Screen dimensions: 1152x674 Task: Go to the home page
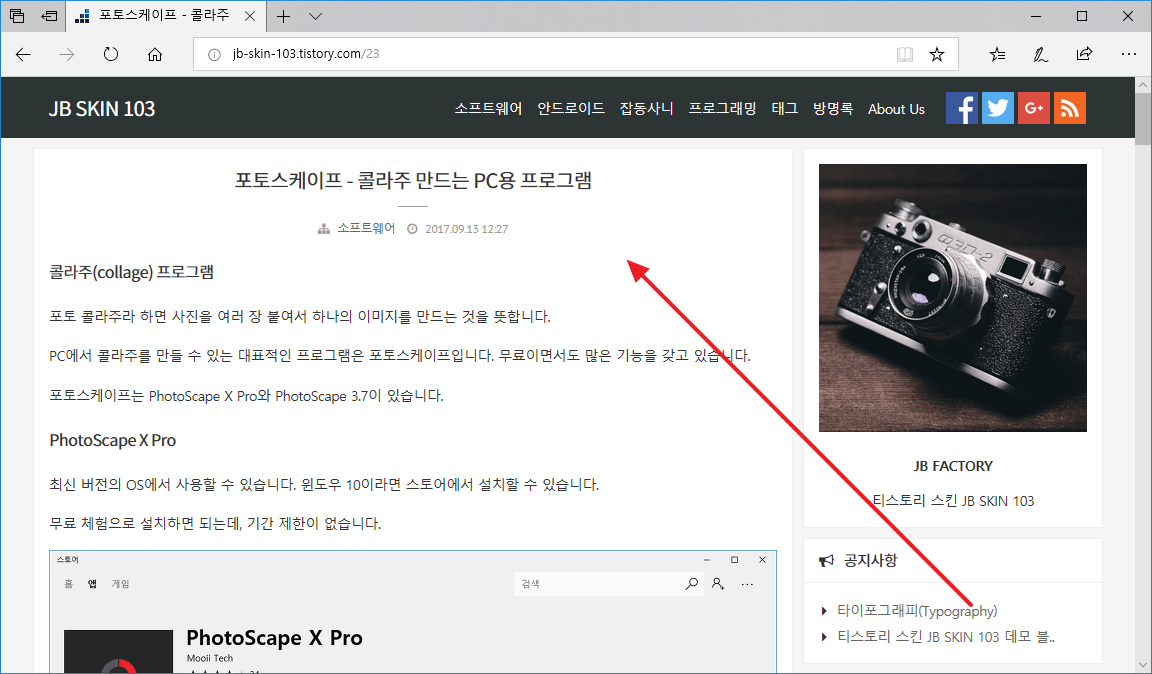(x=154, y=54)
